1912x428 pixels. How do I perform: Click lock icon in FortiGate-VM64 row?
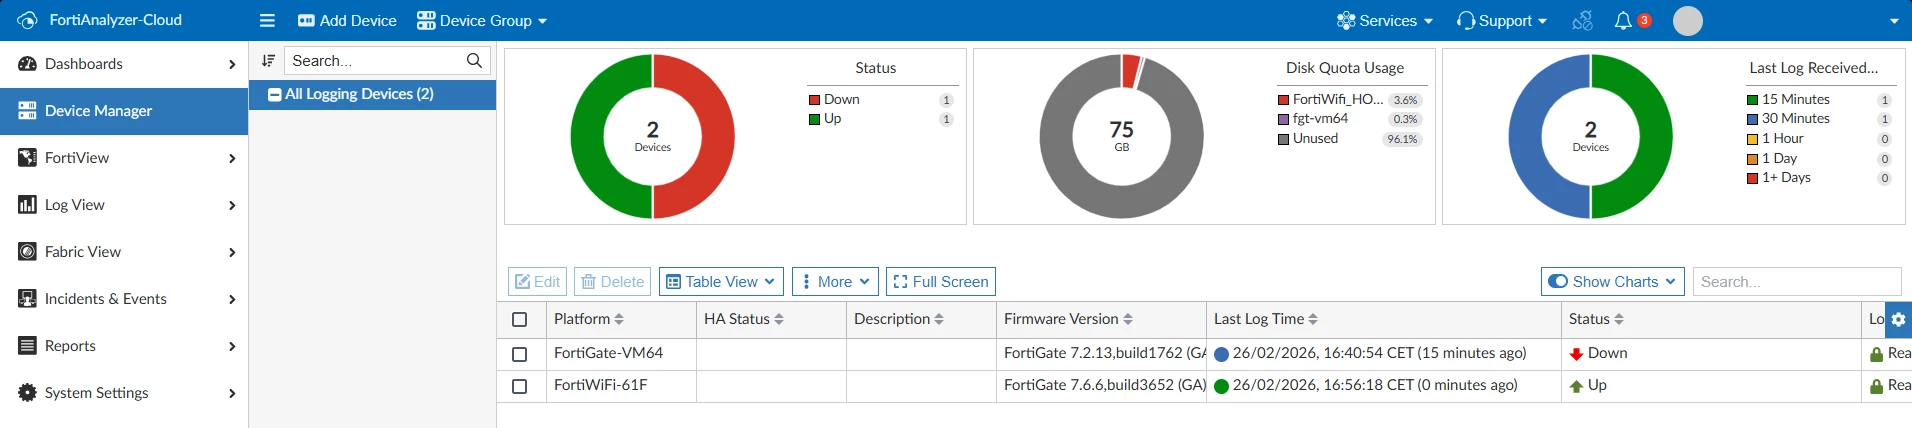pos(1876,354)
